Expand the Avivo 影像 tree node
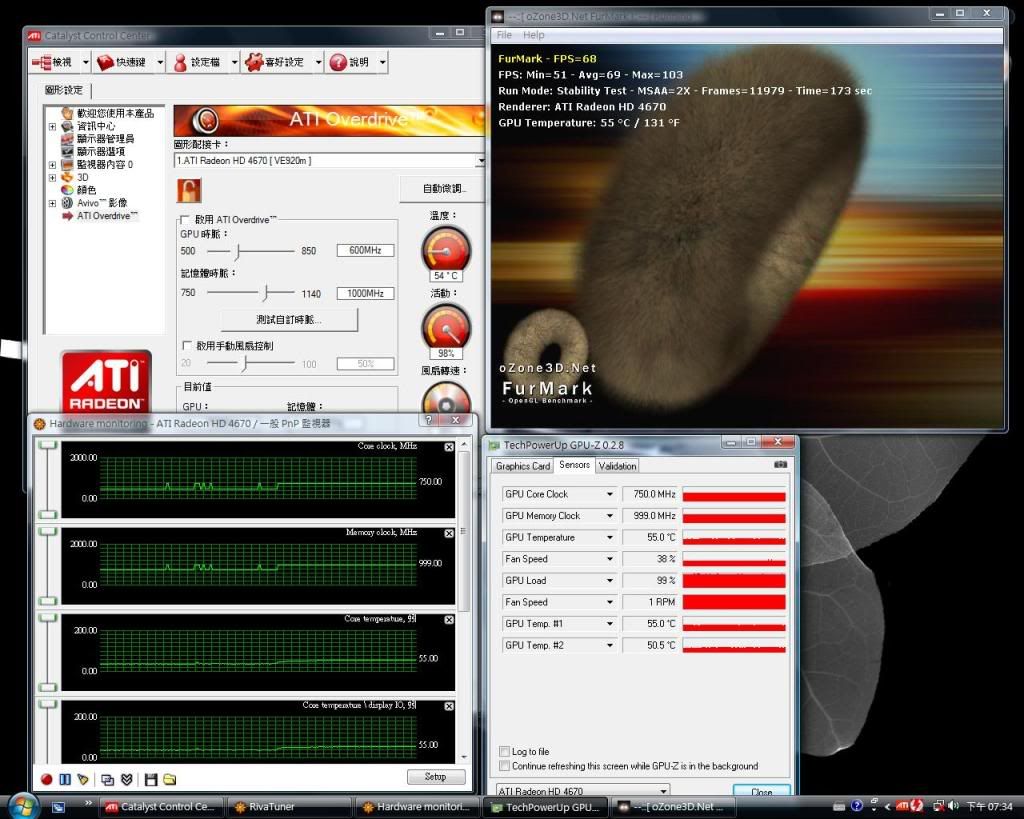The image size is (1024, 819). point(52,203)
